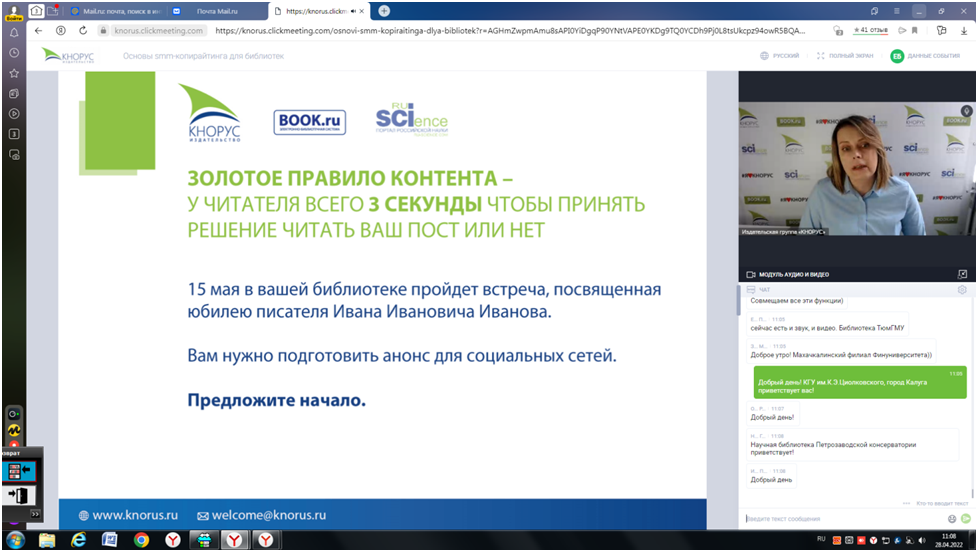Click the send message button in chat
The image size is (978, 552).
[x=966, y=518]
